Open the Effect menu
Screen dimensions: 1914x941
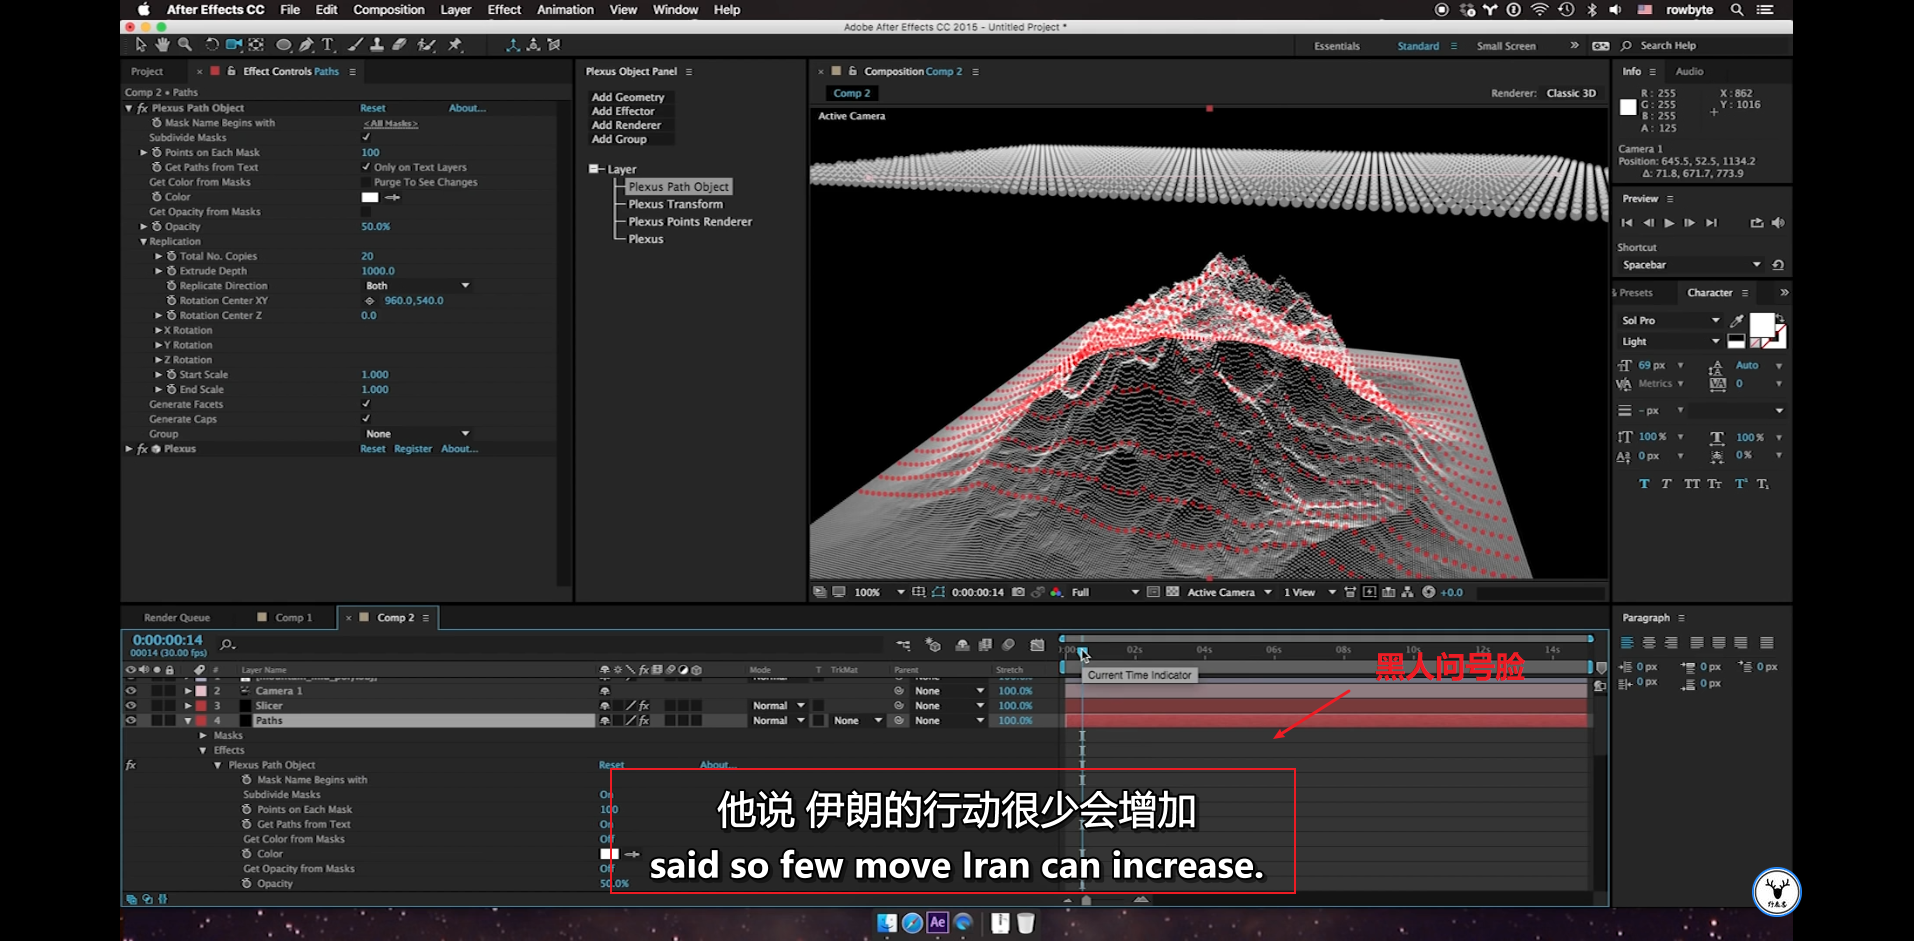504,10
